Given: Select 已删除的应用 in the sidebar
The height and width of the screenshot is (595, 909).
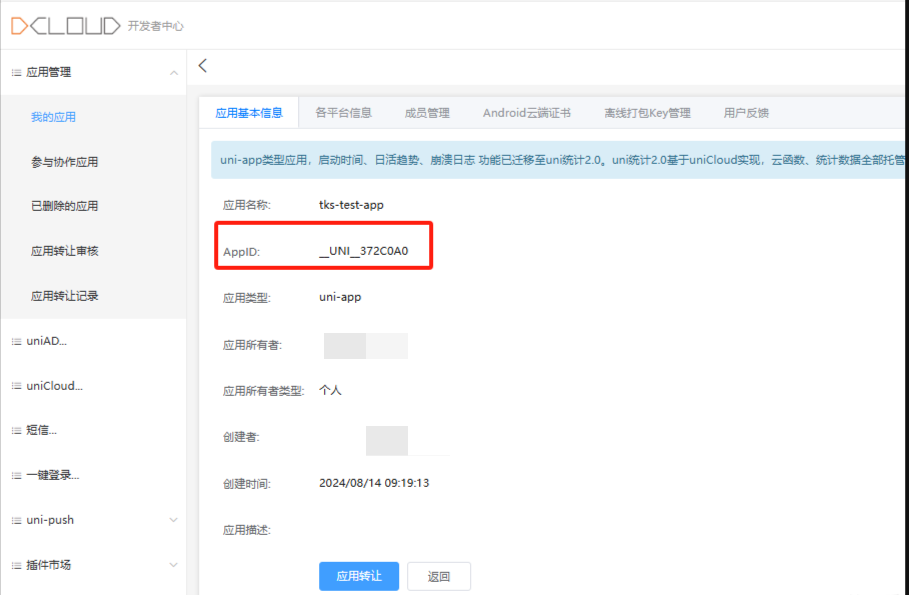Looking at the screenshot, I should click(64, 206).
